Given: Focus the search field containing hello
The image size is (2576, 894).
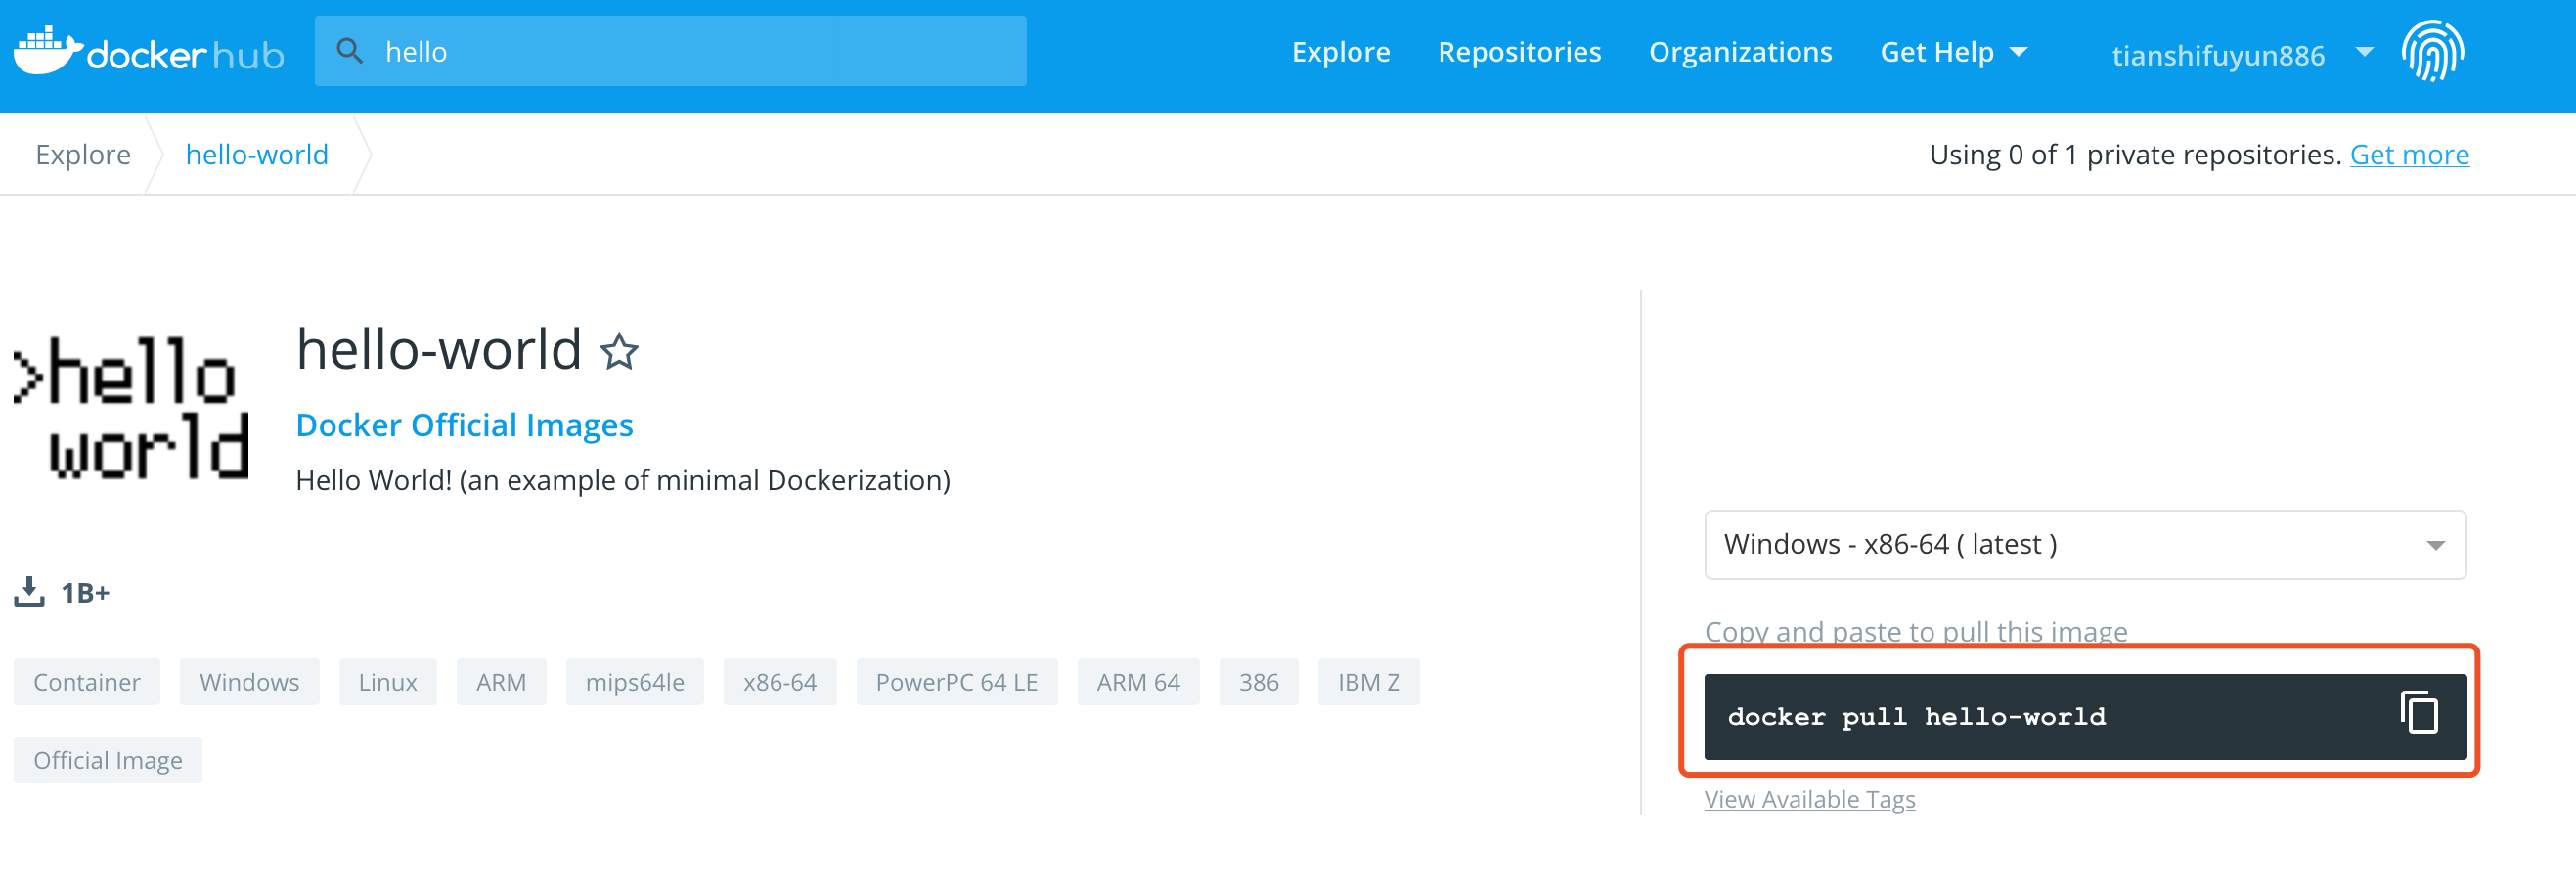Looking at the screenshot, I should click(x=670, y=51).
